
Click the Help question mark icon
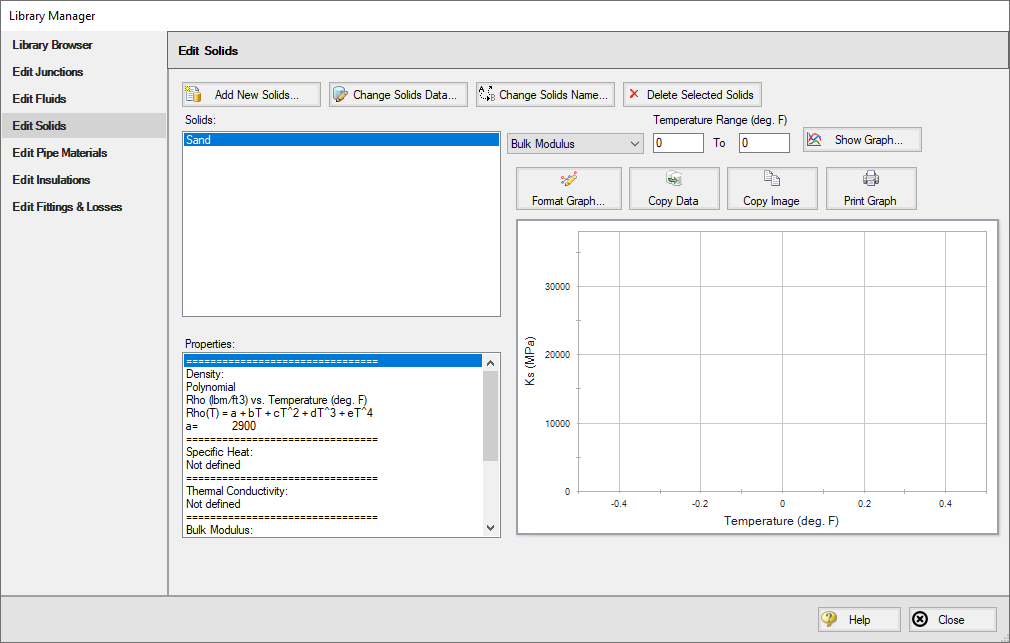tap(830, 619)
